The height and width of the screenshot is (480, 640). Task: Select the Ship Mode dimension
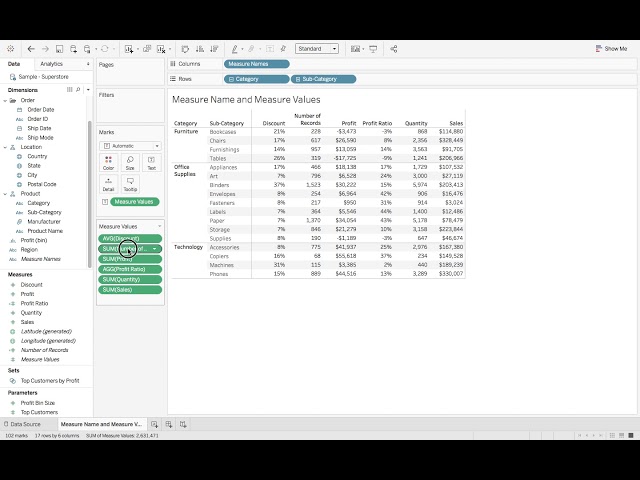(40, 138)
